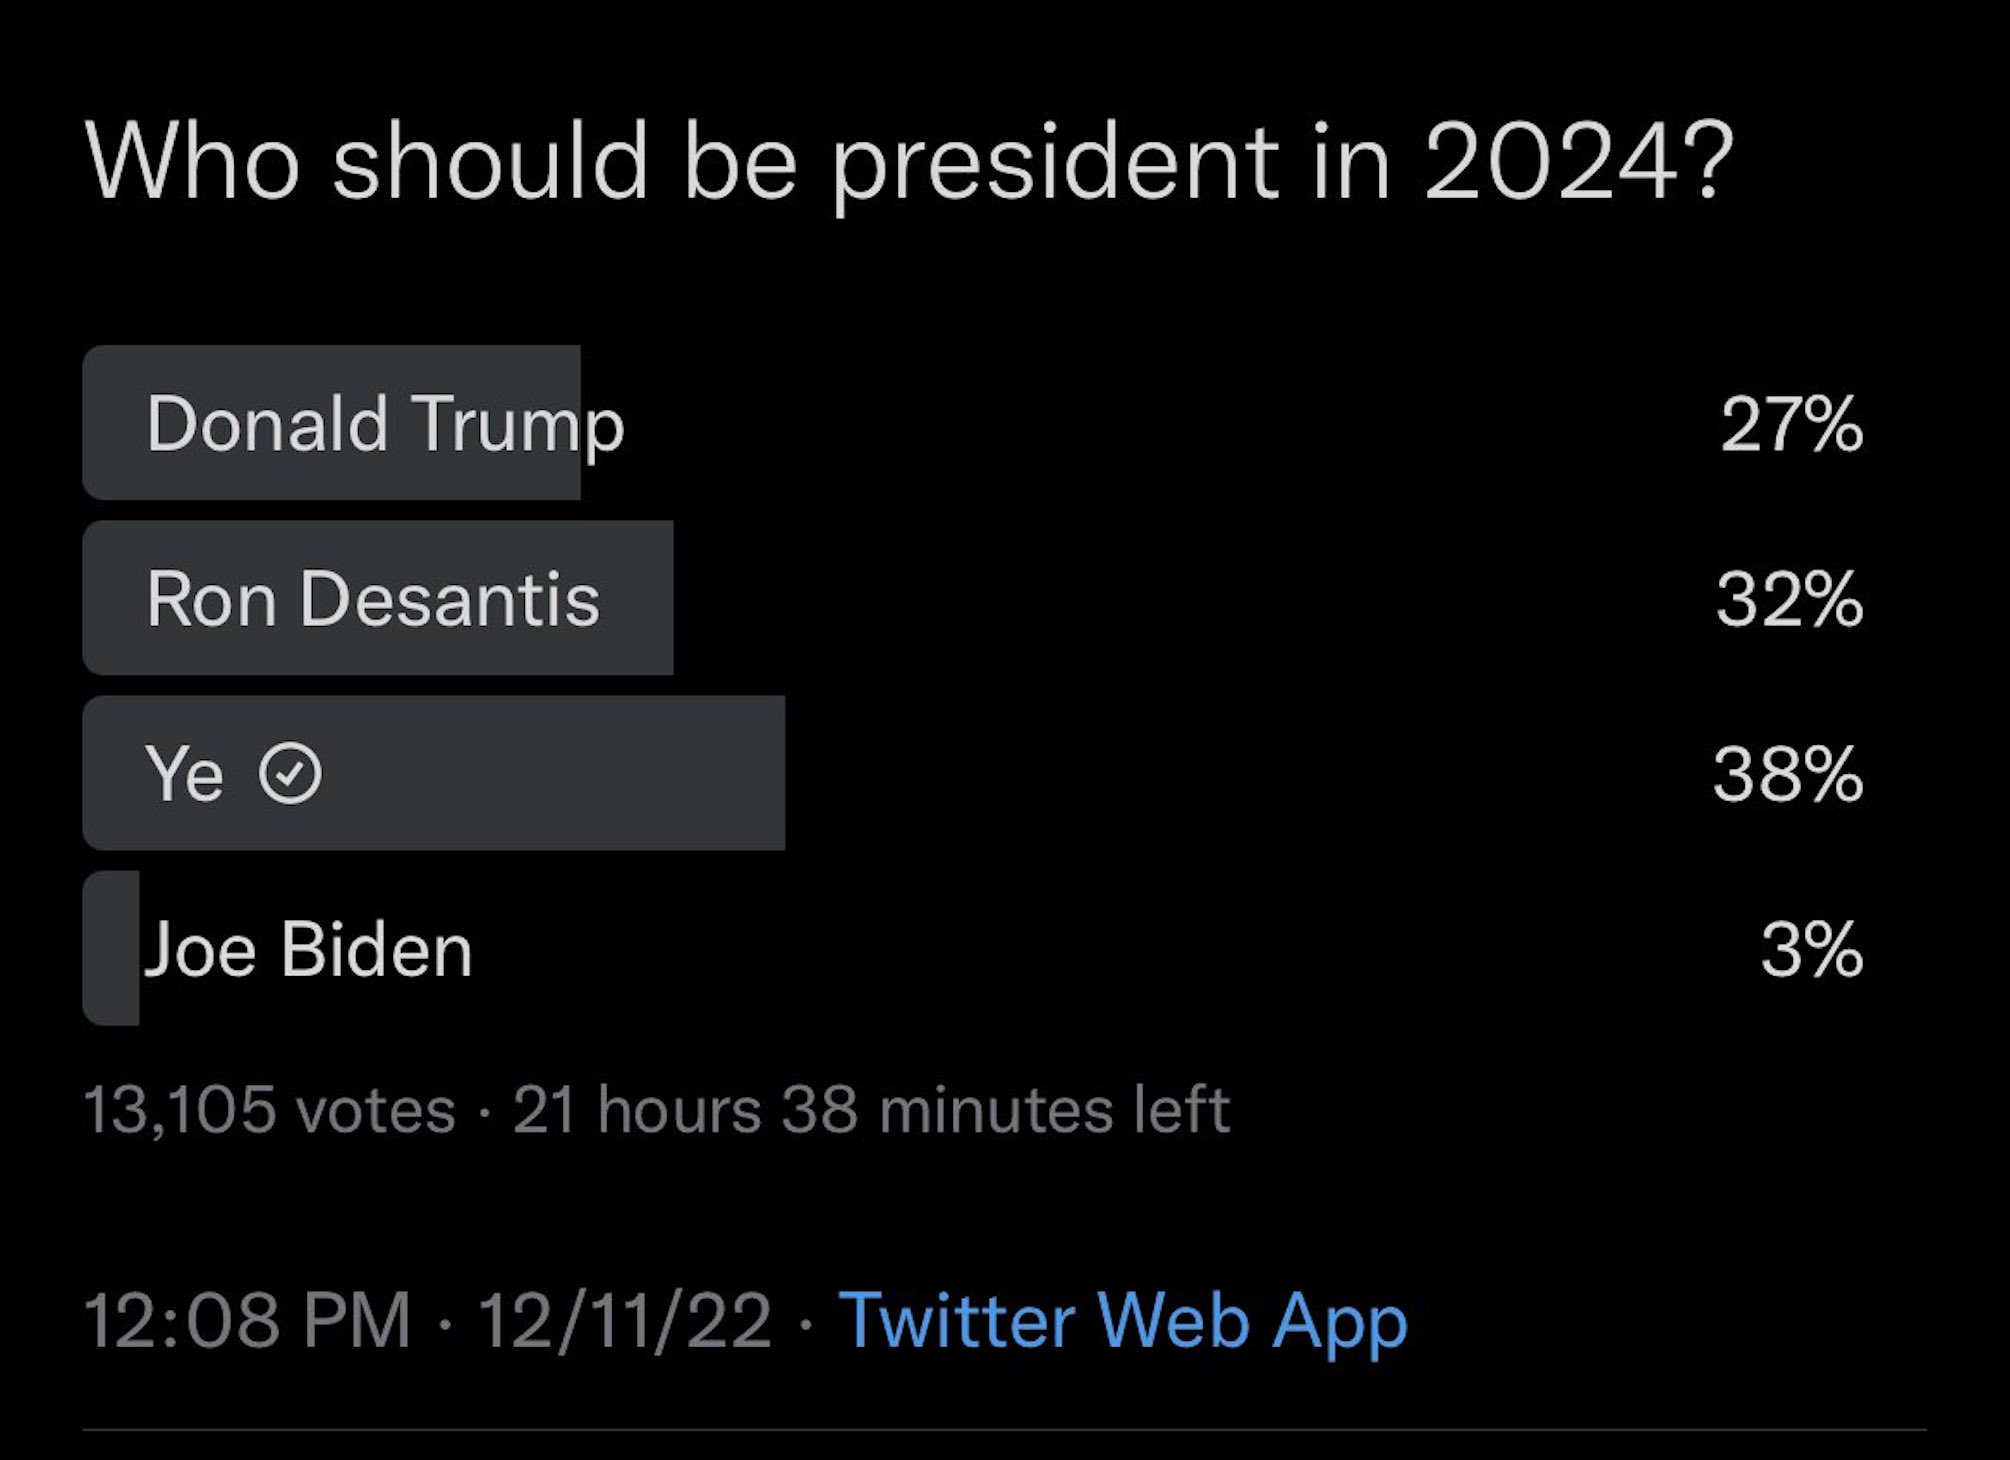
Task: Click the Joe Biden label text
Action: click(x=308, y=949)
